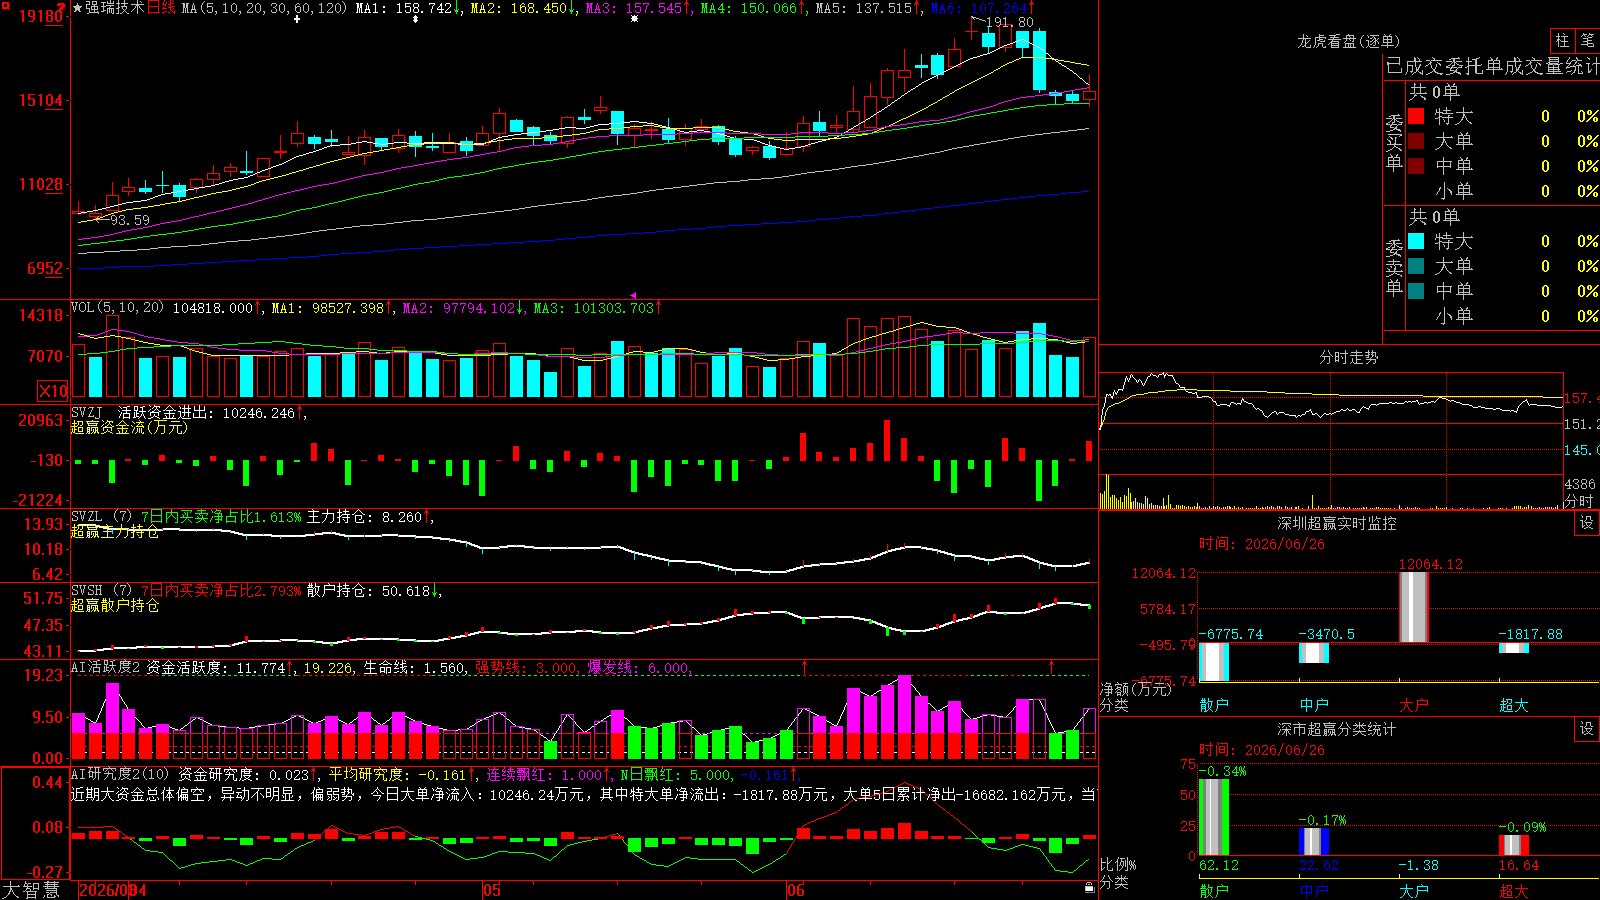The width and height of the screenshot is (1600, 900).
Task: Click the 大智慧 logo in the bottom-left corner
Action: point(31,890)
